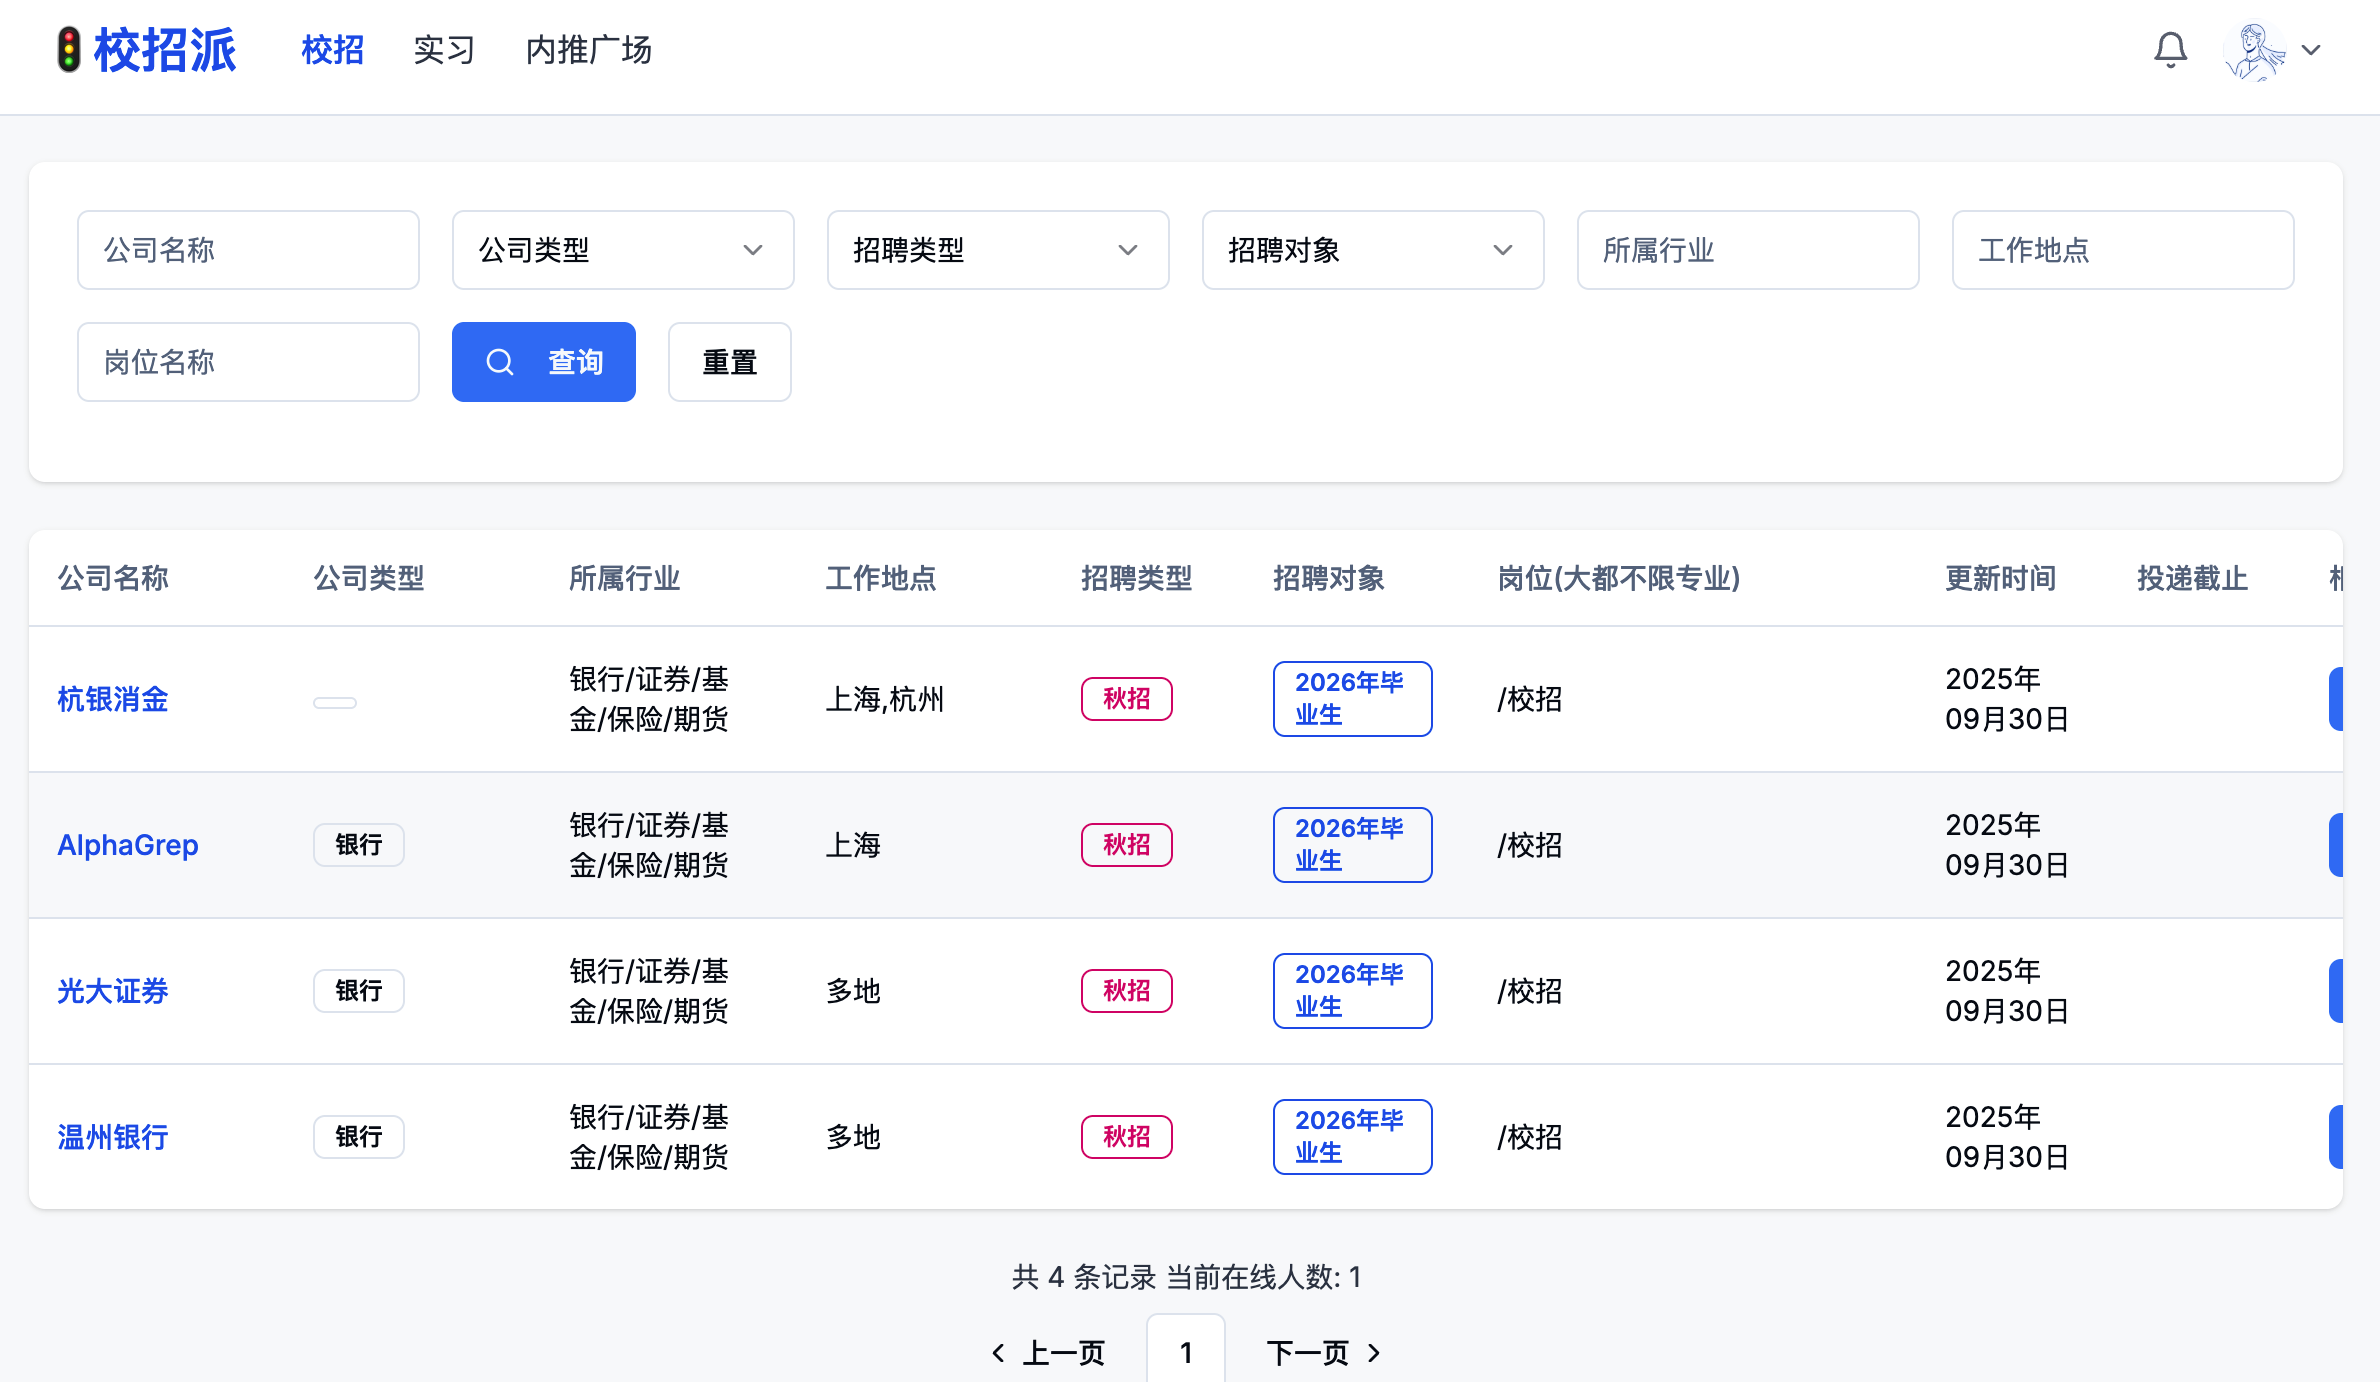Click the 校招派 traffic light logo
The height and width of the screenshot is (1382, 2380).
[68, 50]
